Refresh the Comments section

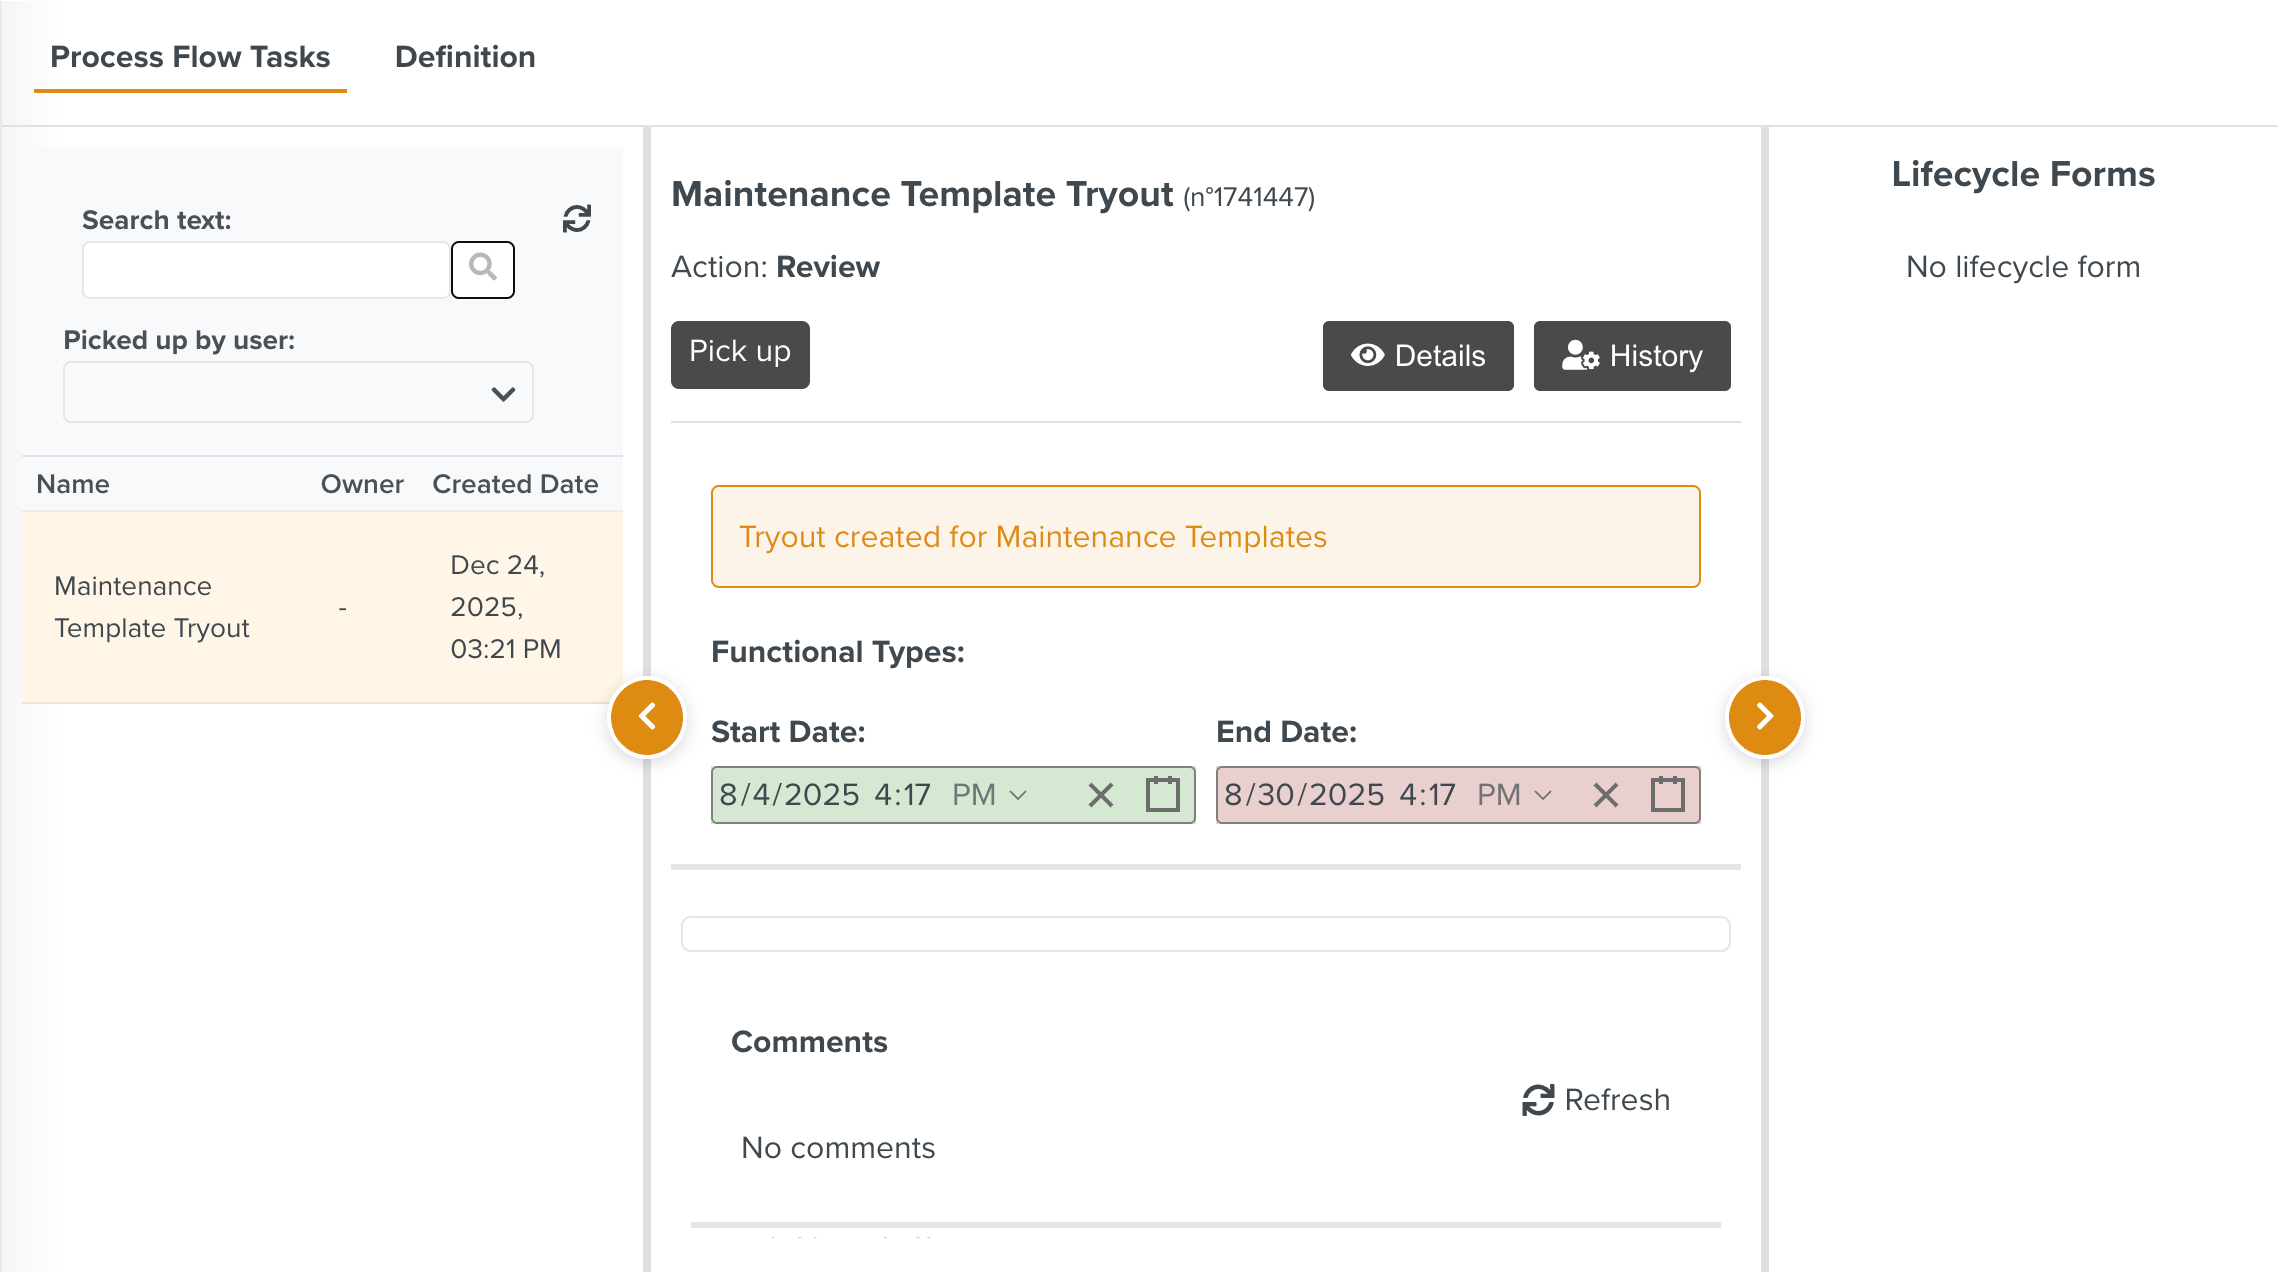click(1596, 1100)
